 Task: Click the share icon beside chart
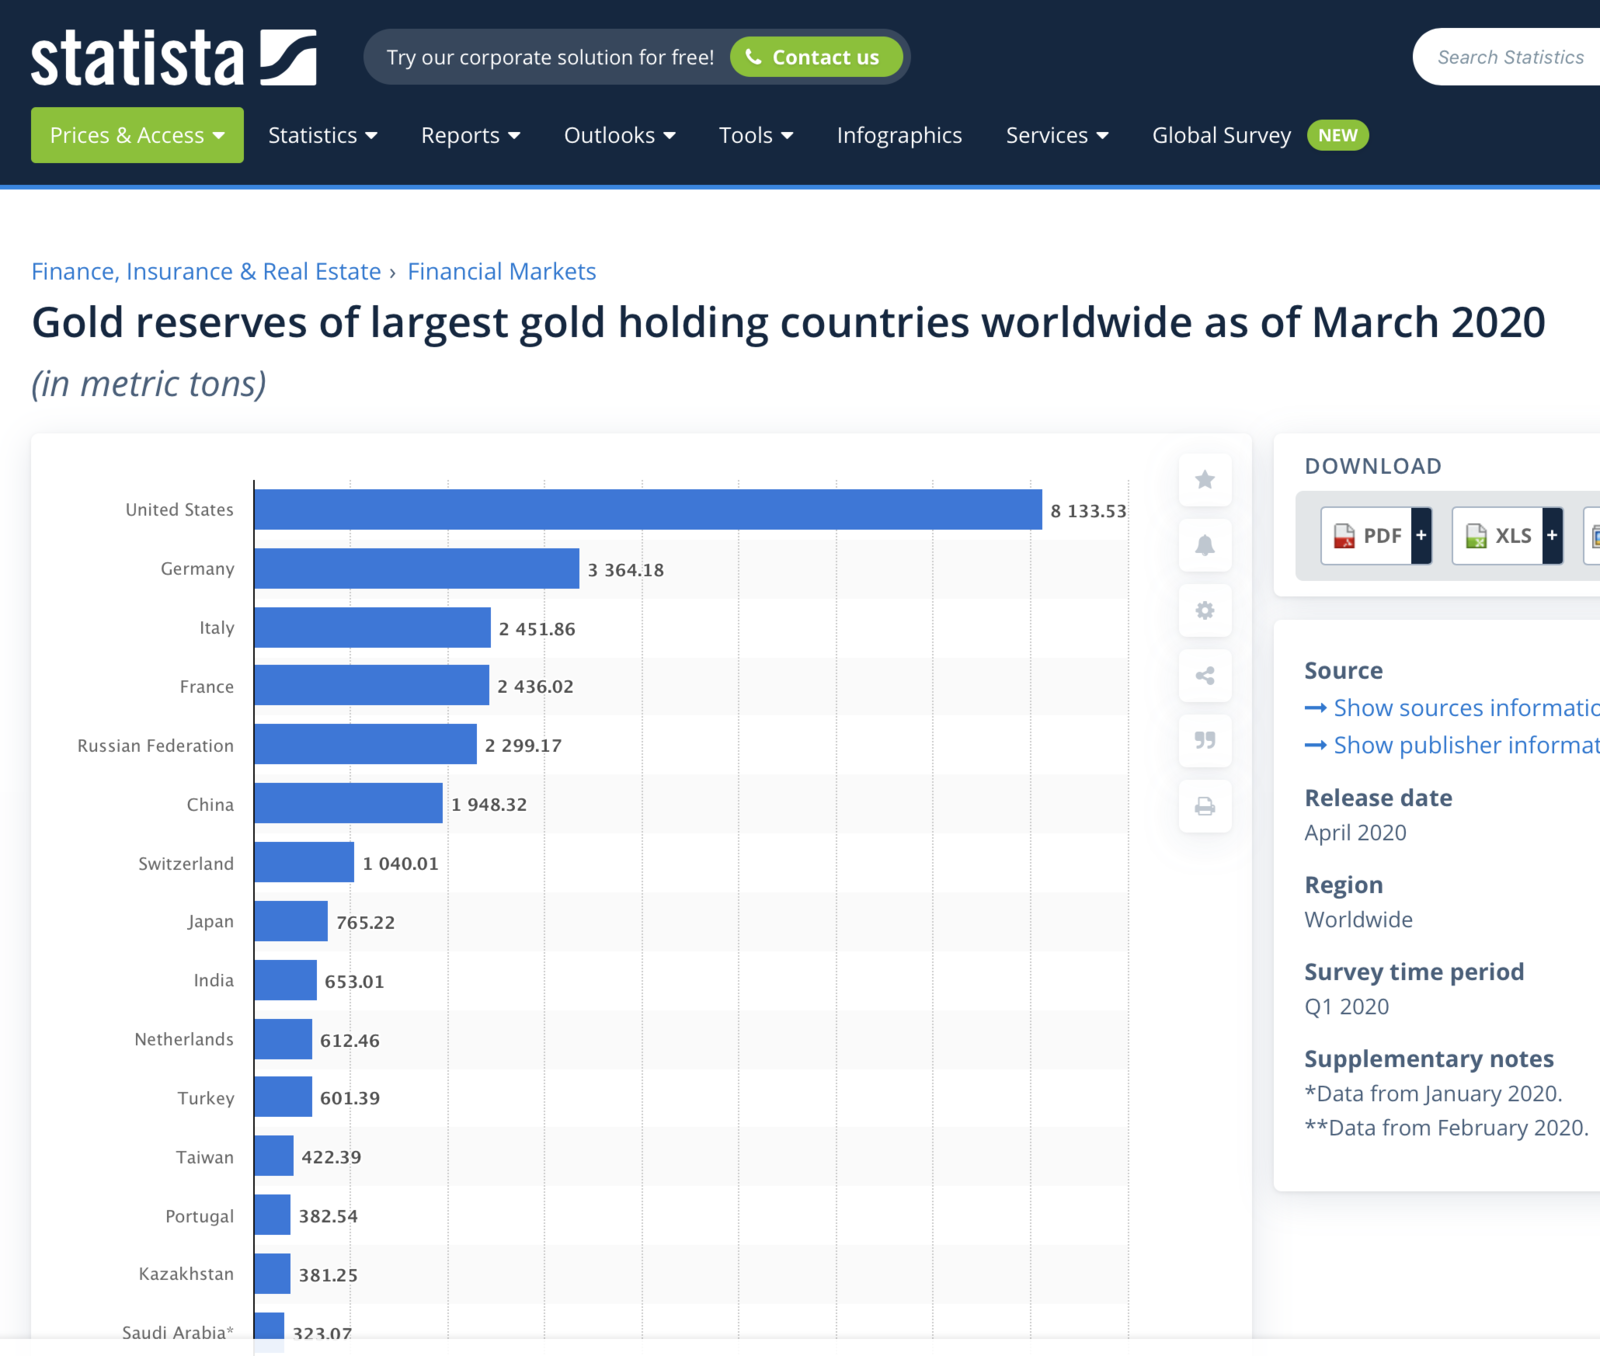(x=1205, y=676)
